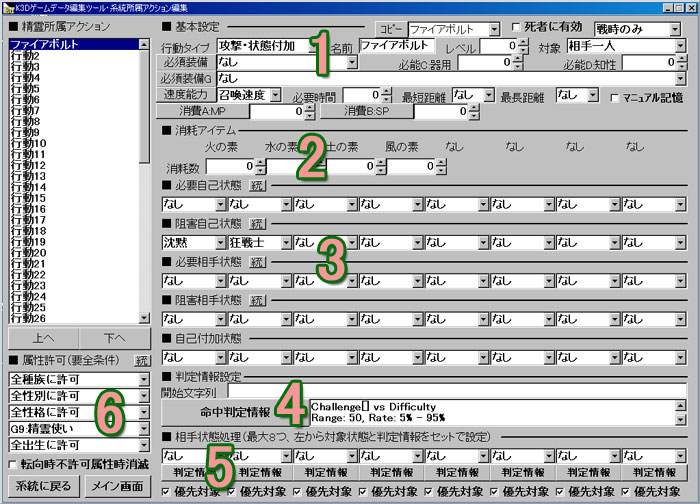
Task: Open the 必須装備G なし dropdown
Action: coord(680,79)
